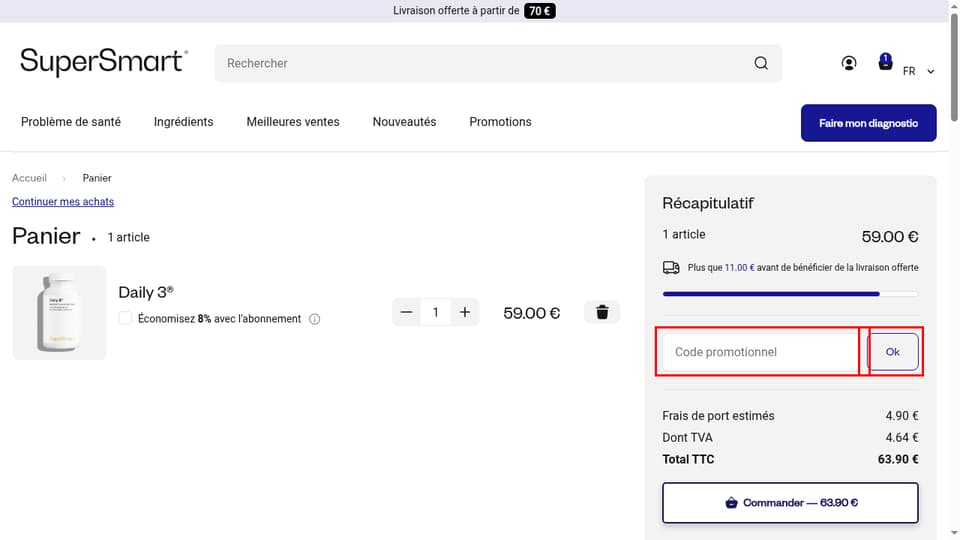
Task: Click Faire mon diagnostic button
Action: click(868, 123)
